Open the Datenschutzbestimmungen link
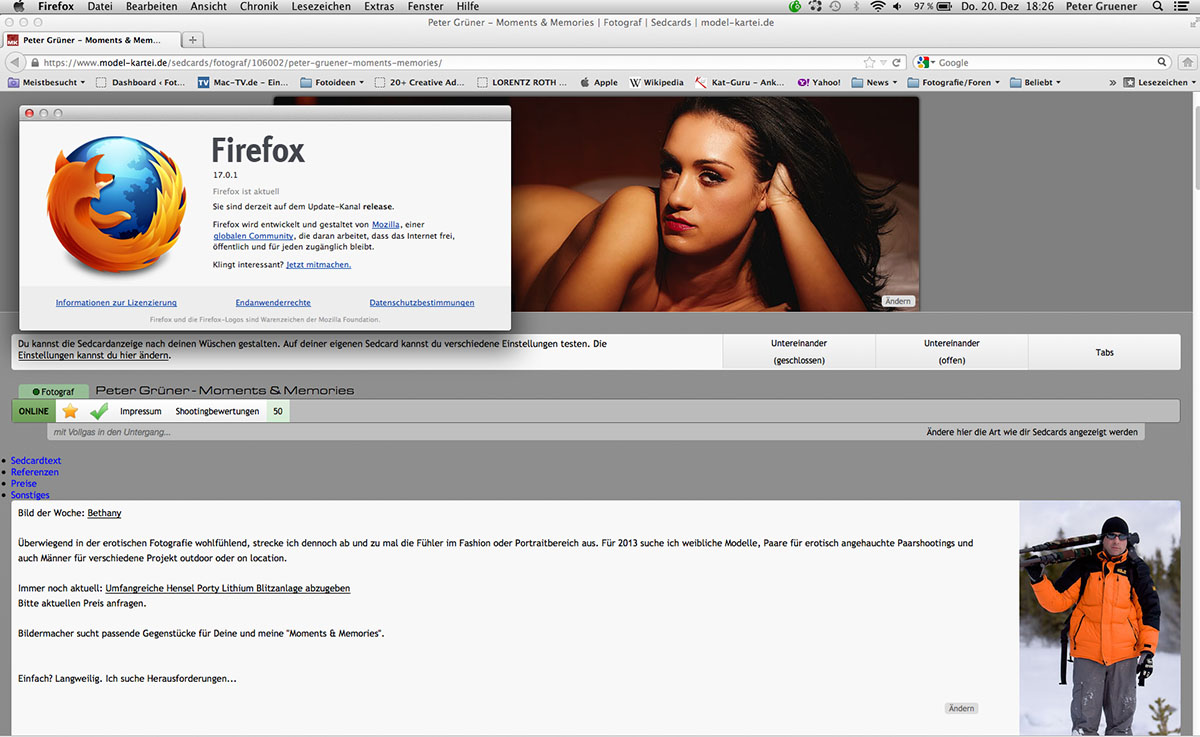Screen dimensions: 1200x737 pyautogui.click(x=422, y=302)
